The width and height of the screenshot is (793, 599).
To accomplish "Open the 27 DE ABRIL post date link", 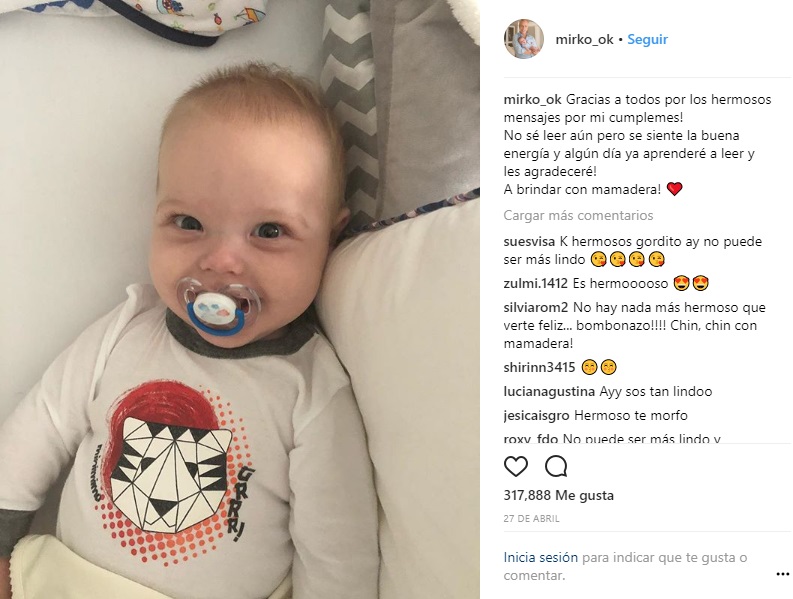I will pos(532,519).
